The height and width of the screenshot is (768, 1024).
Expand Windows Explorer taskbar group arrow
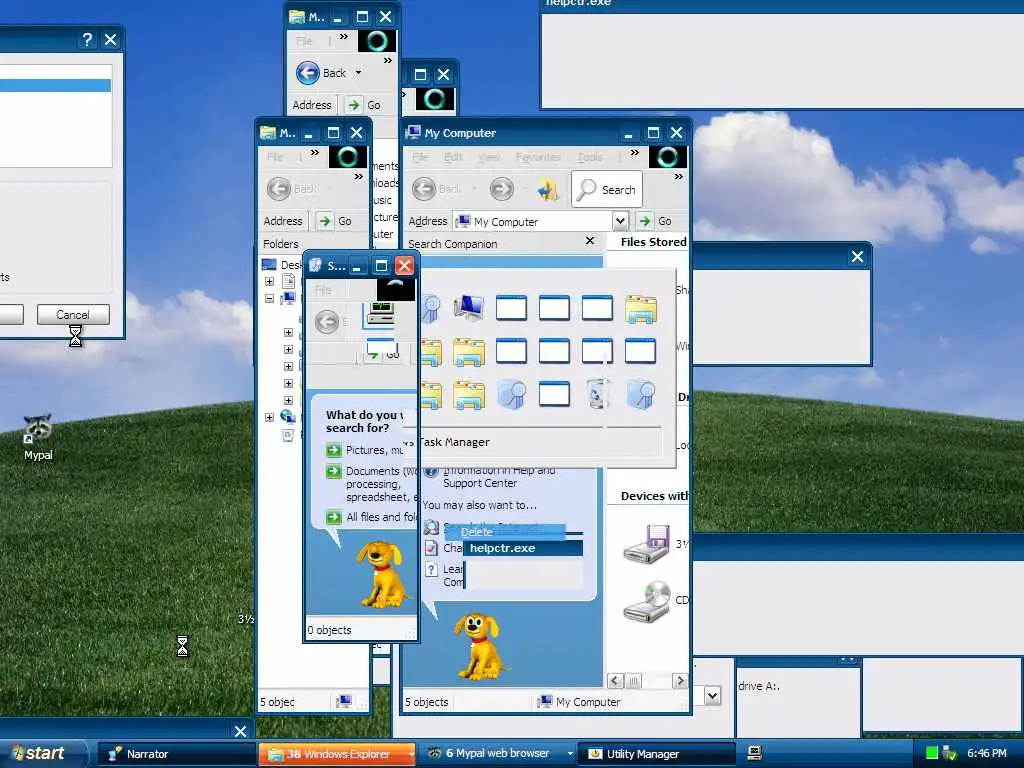411,754
